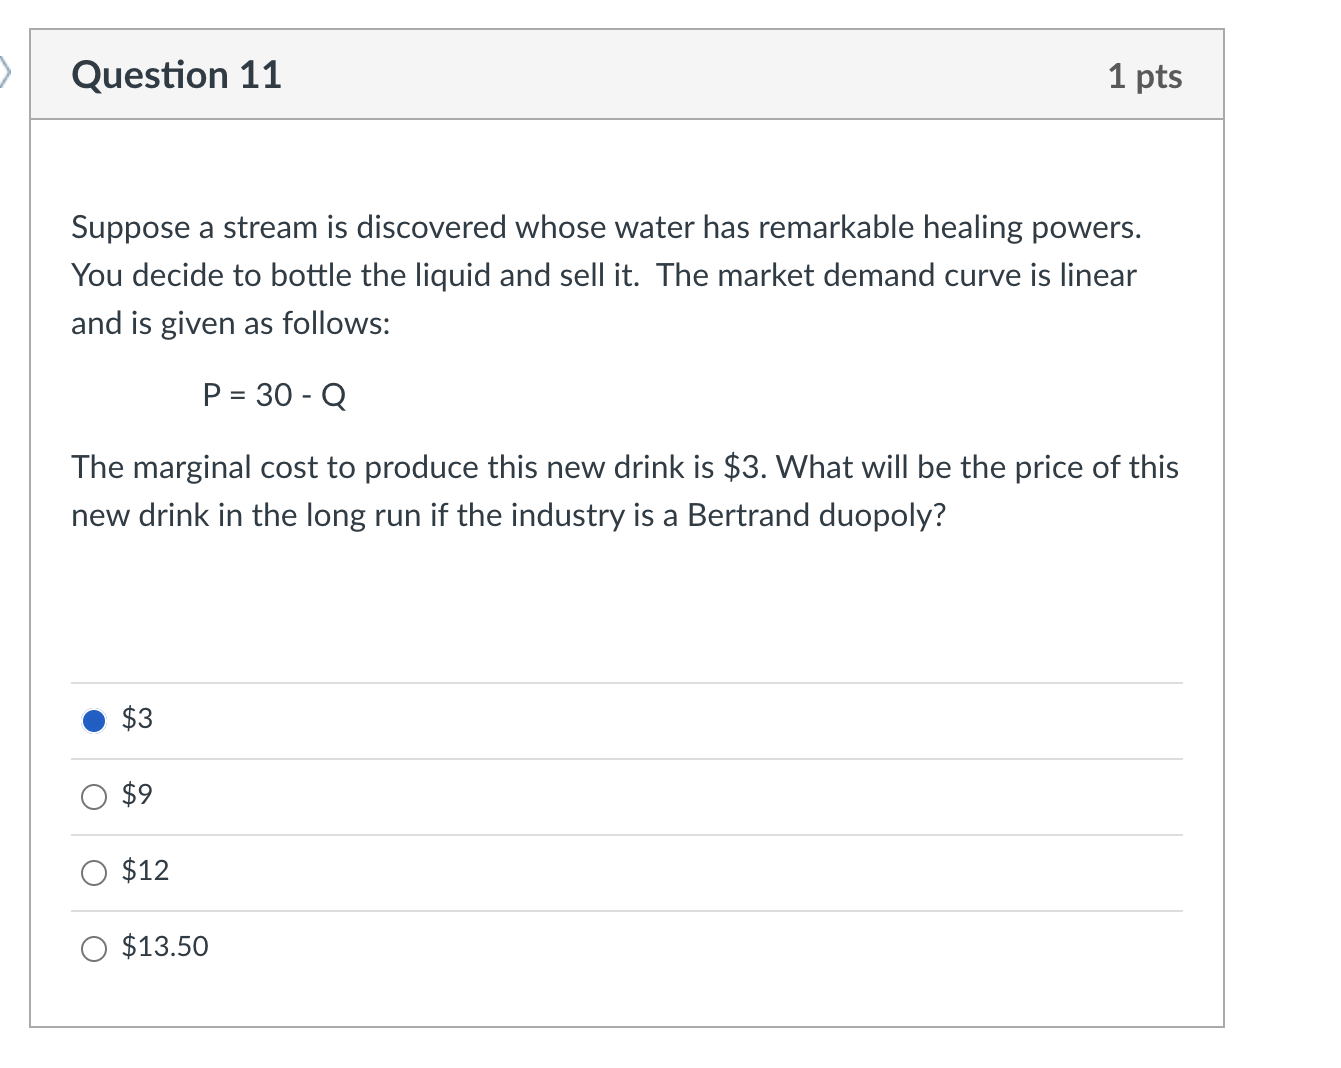Click the empty circle beside $13.50
This screenshot has height=1068, width=1341.
[94, 948]
